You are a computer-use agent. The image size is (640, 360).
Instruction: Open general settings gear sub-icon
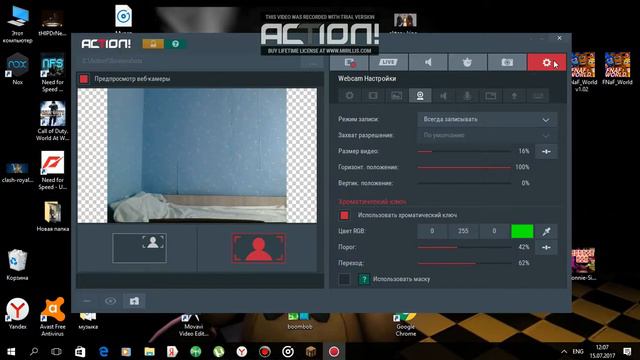pos(349,96)
